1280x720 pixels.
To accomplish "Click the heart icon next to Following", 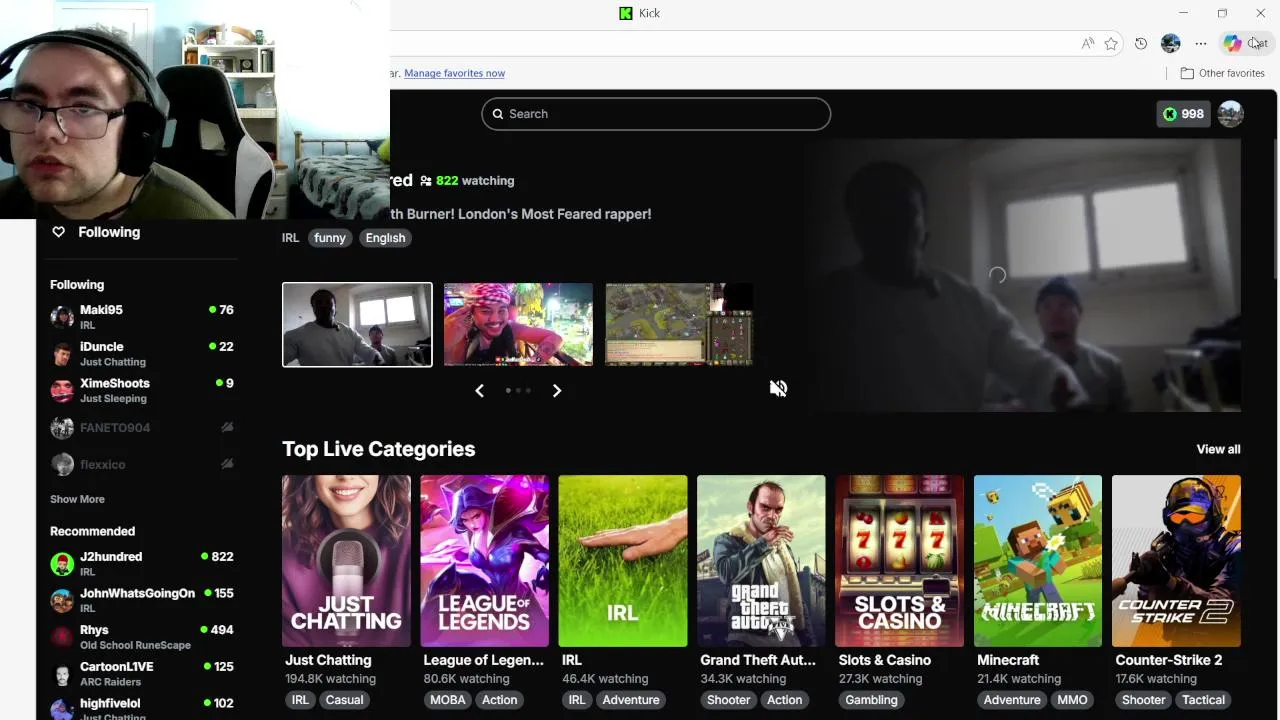I will [x=58, y=232].
